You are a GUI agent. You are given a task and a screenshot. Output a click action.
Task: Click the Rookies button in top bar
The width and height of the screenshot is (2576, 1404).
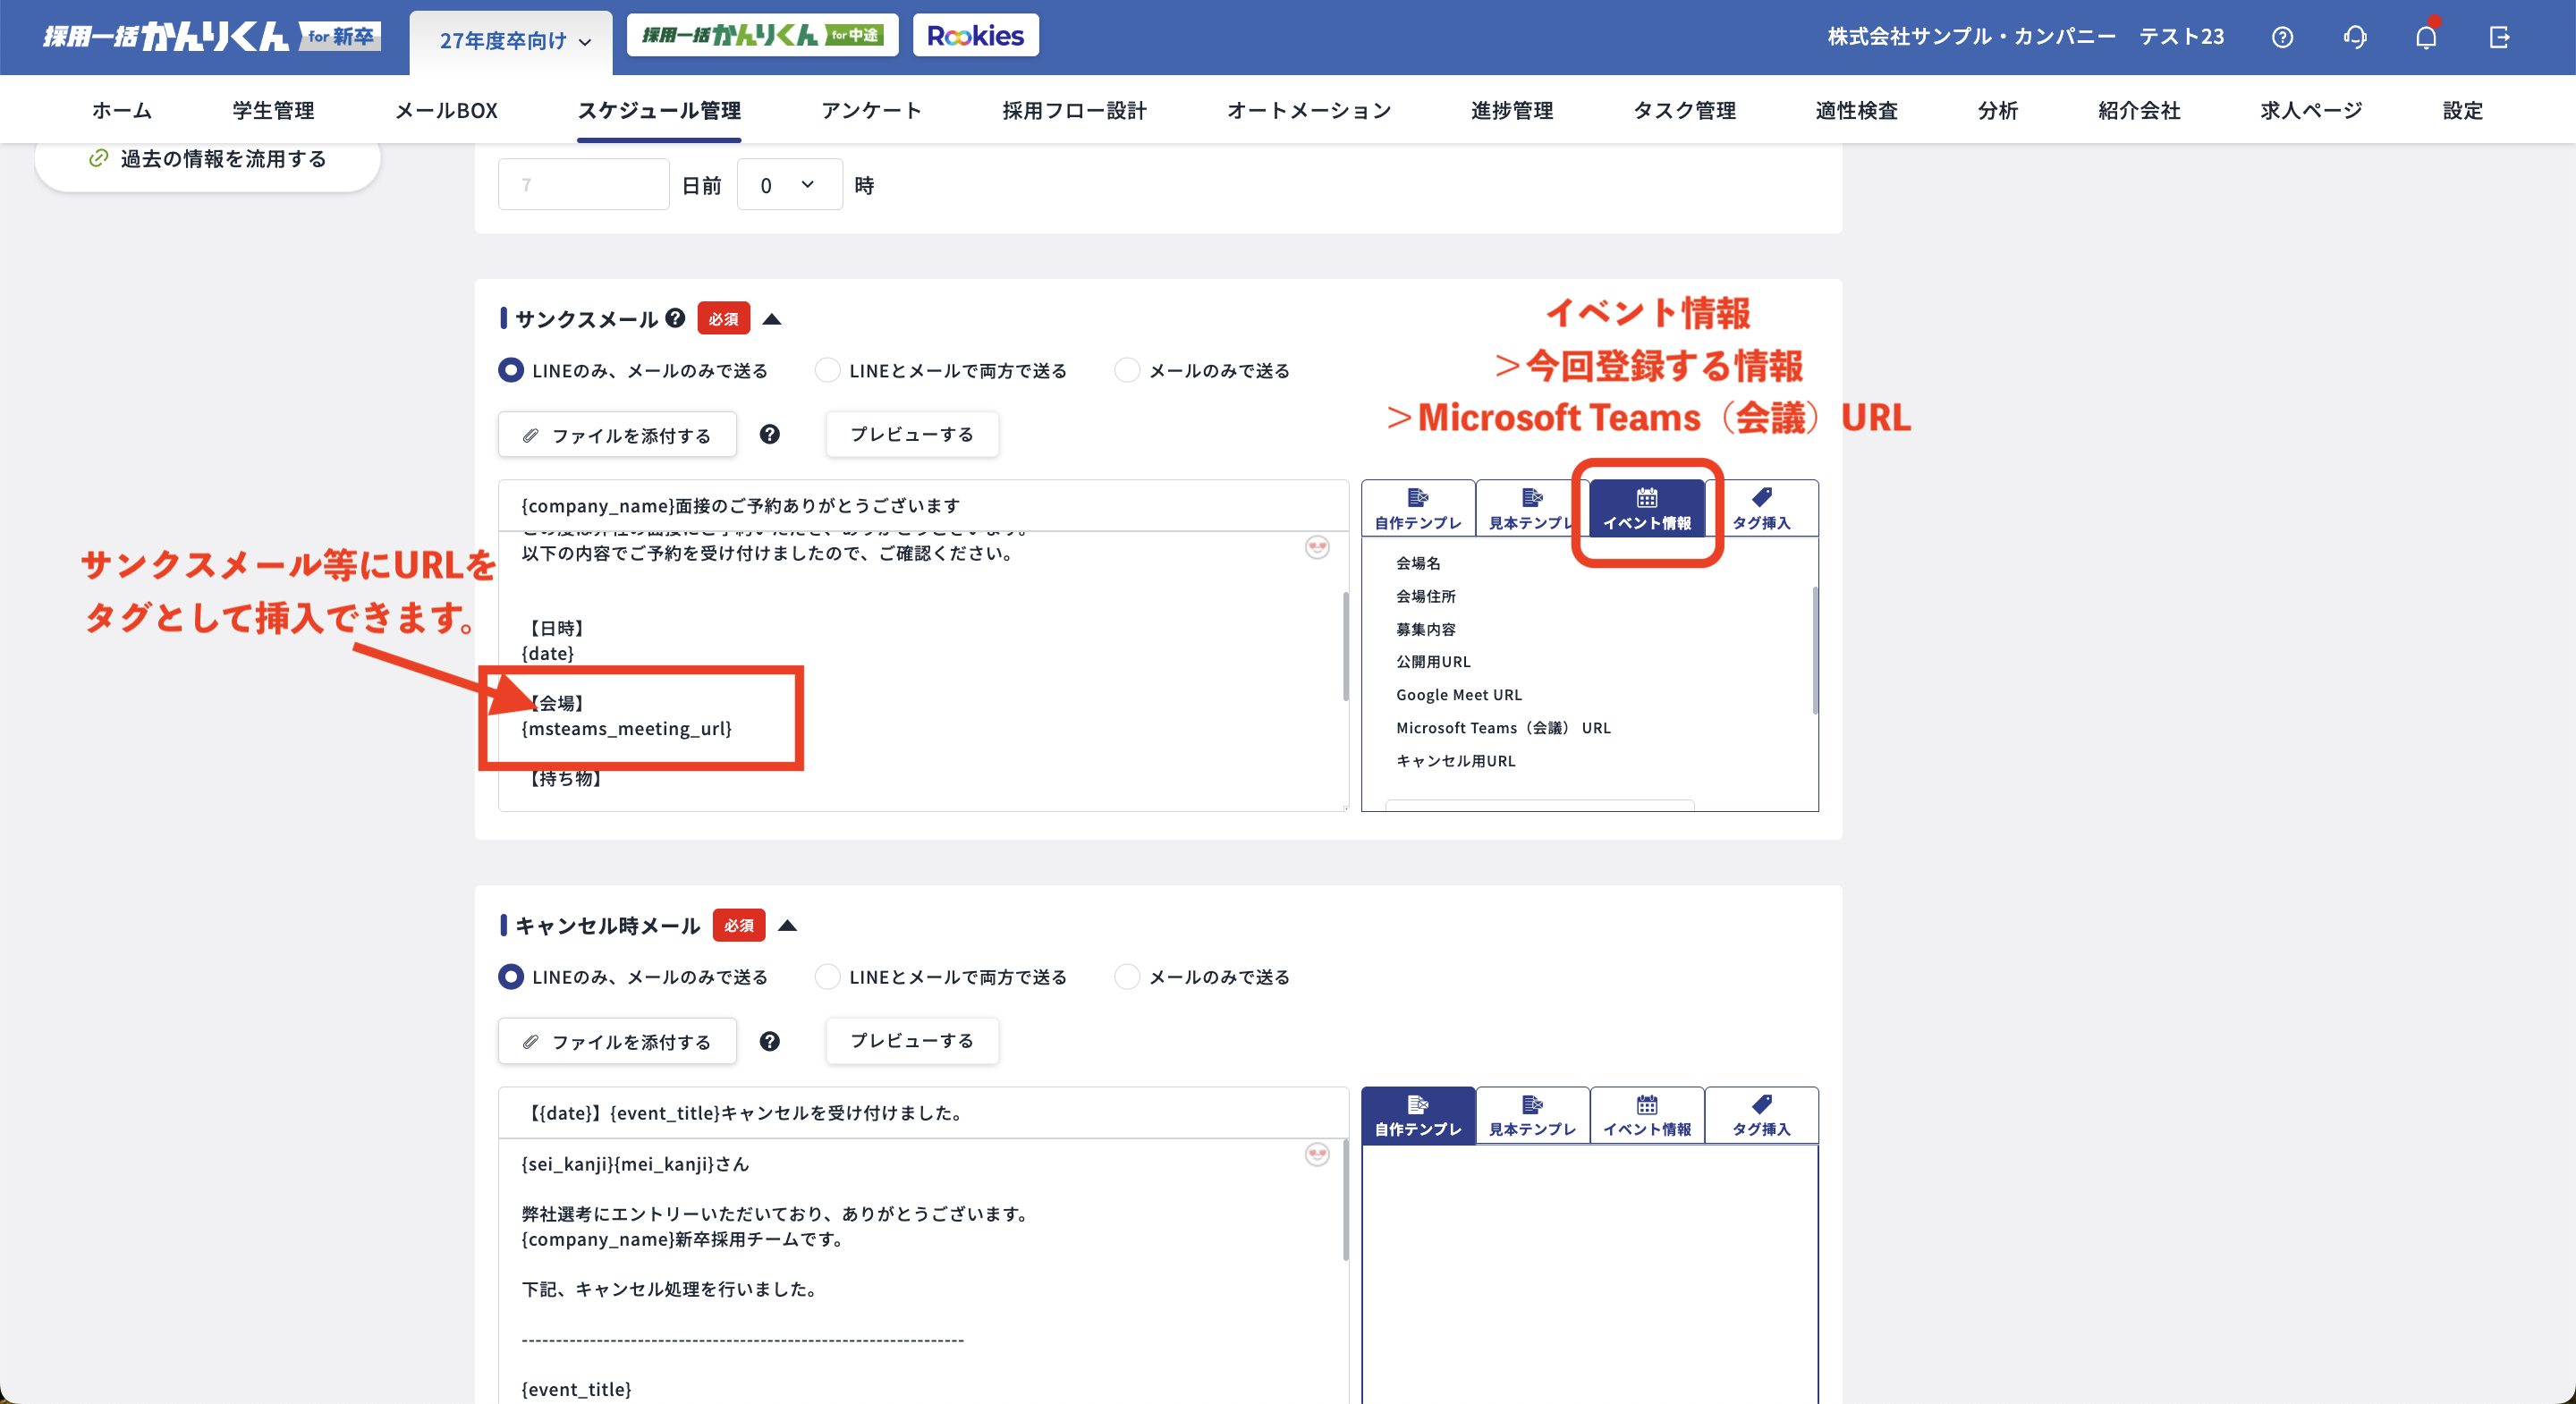[x=975, y=34]
